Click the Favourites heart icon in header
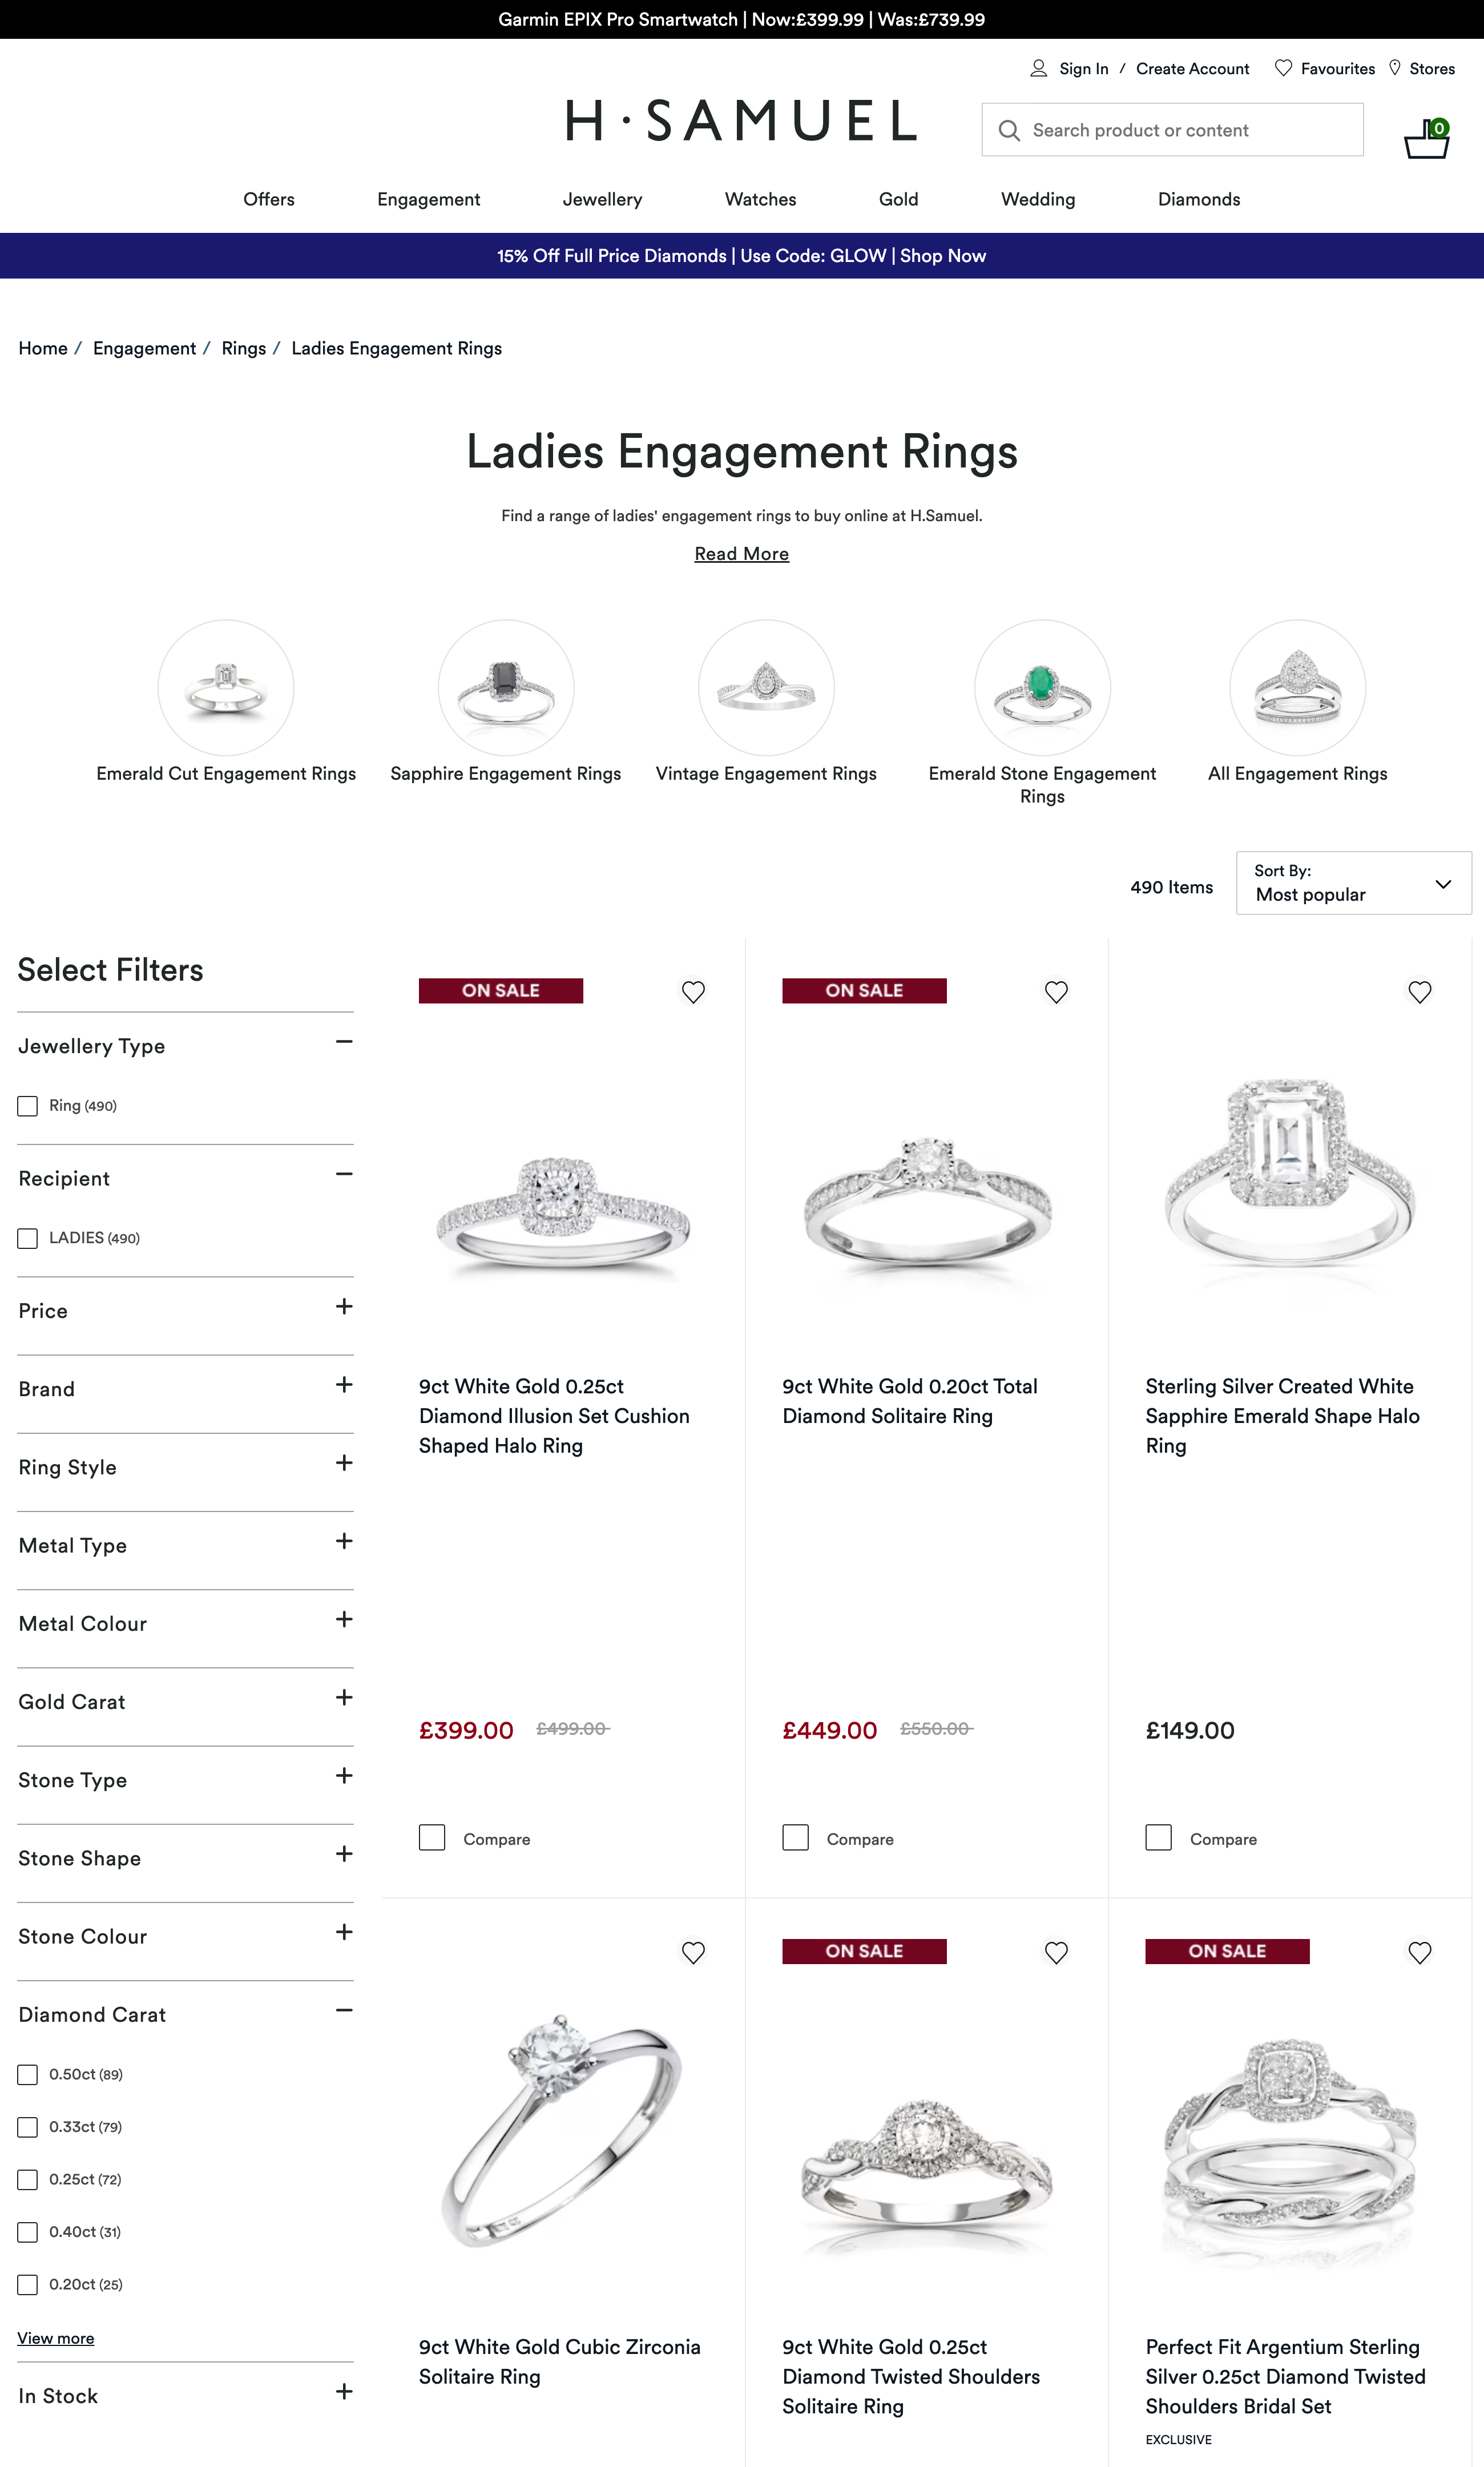 pyautogui.click(x=1283, y=68)
